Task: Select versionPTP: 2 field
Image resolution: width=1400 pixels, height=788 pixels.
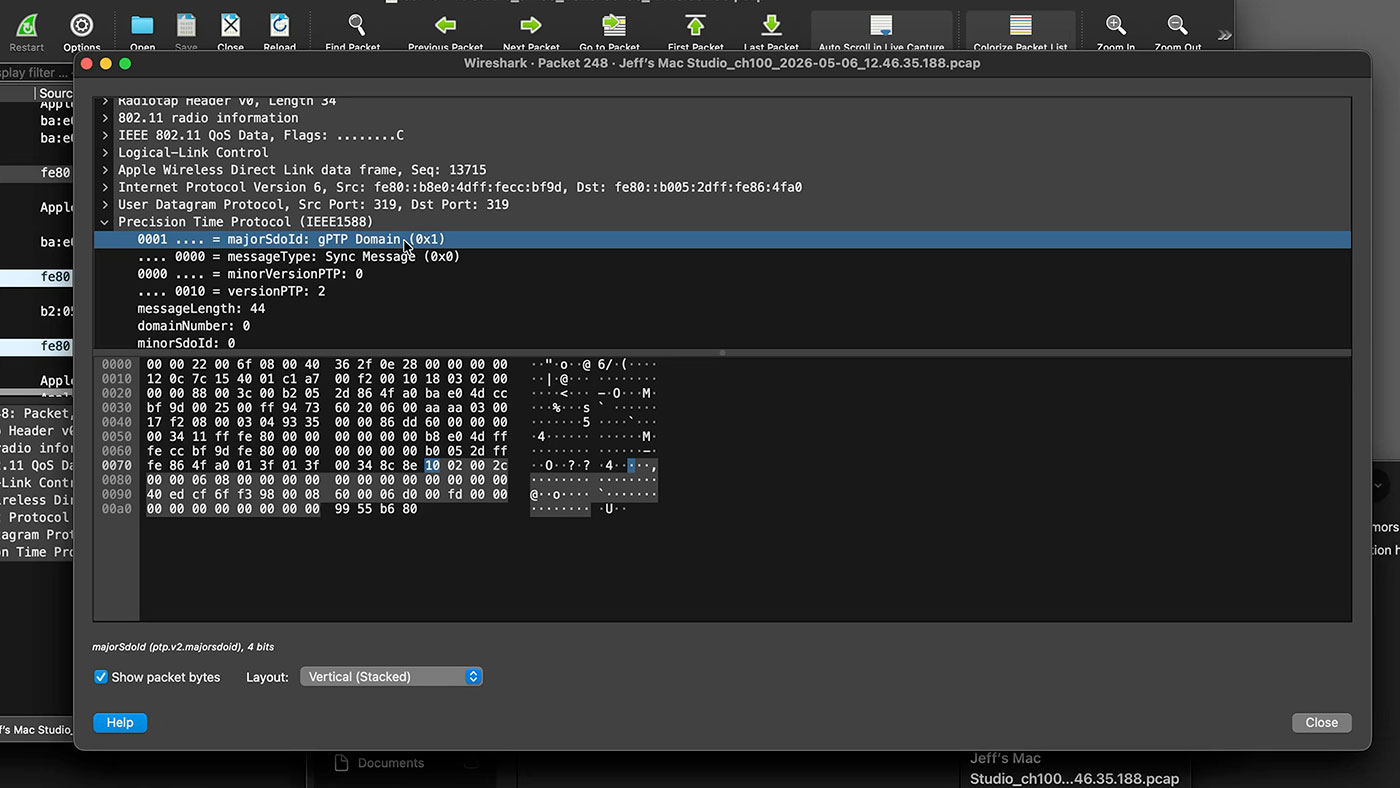Action: (x=722, y=291)
